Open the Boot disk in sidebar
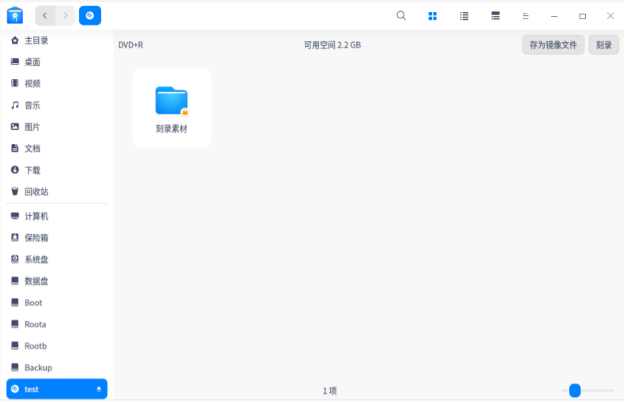625x402 pixels. pyautogui.click(x=57, y=302)
